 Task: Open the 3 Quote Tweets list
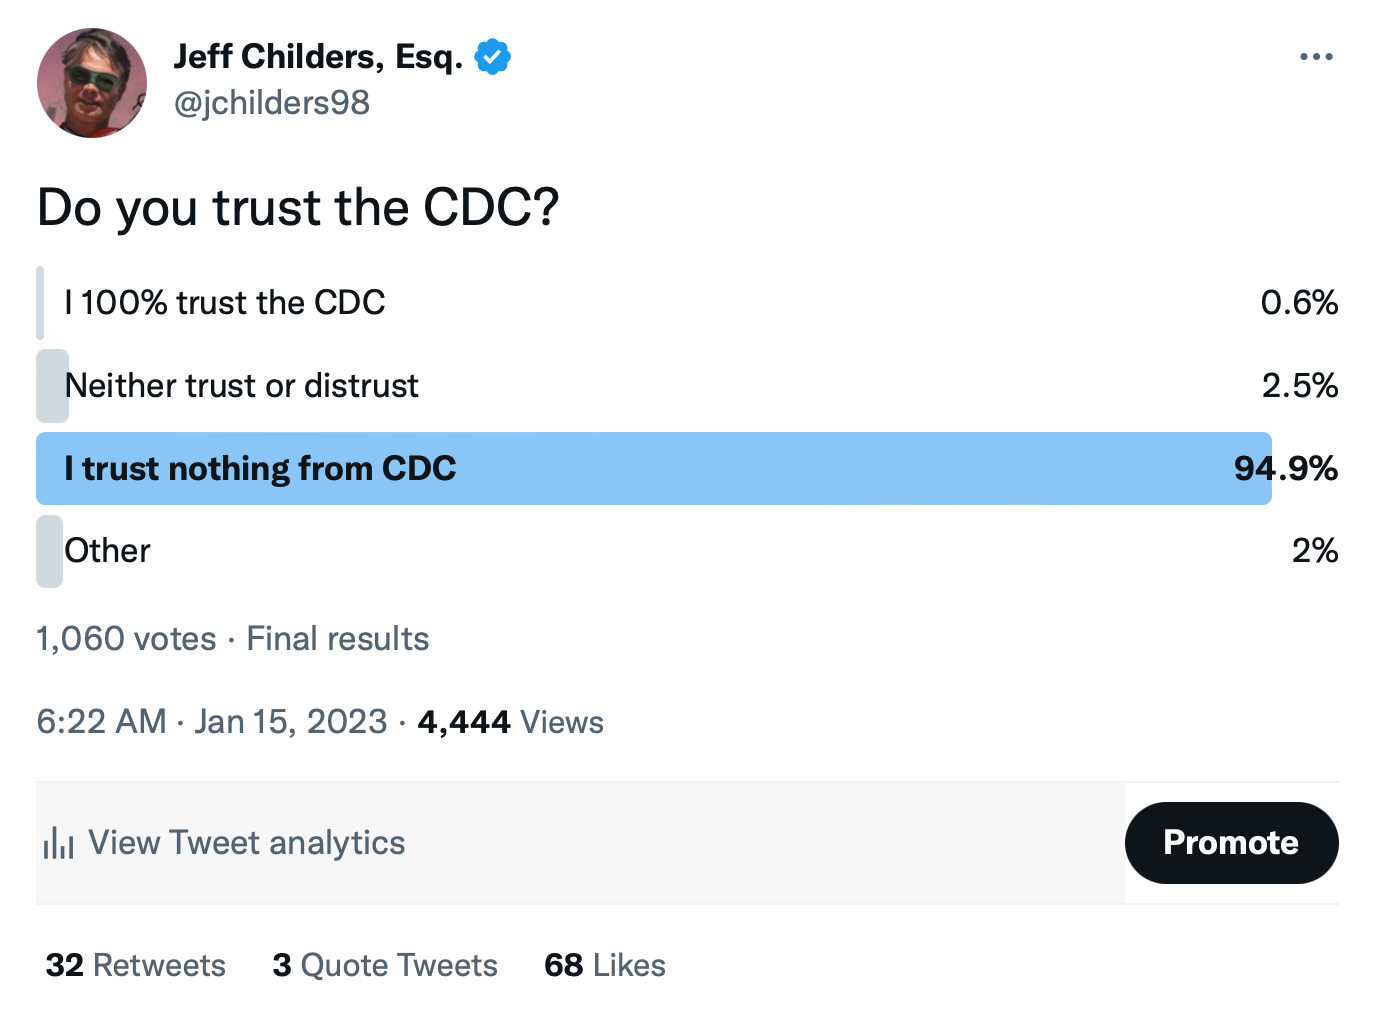385,965
